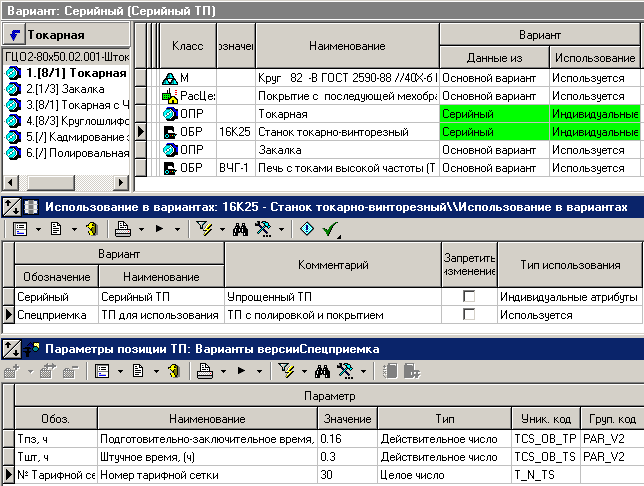This screenshot has width=644, height=486.
Task: Click the document icon in Использование в вариантах toolbar
Action: tap(56, 229)
